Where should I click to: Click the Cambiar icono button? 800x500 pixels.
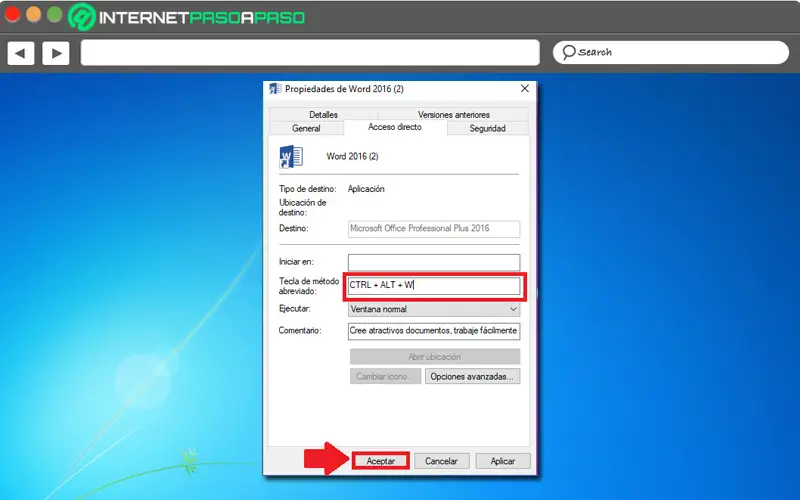385,377
